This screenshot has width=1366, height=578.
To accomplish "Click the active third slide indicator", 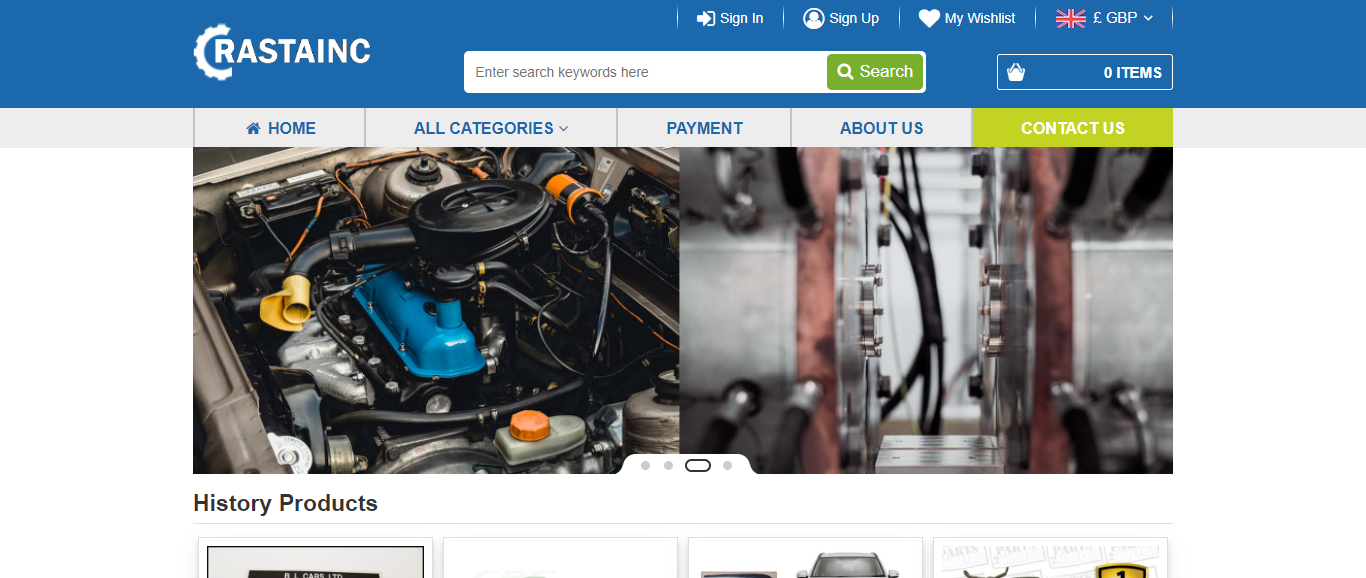I will pyautogui.click(x=698, y=465).
